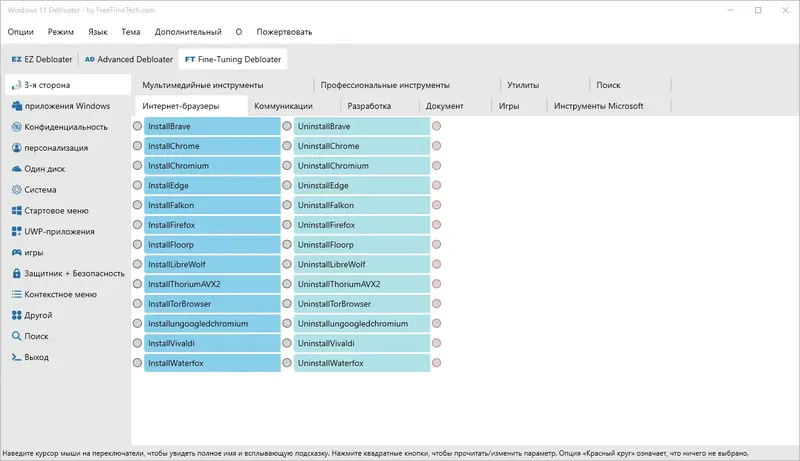This screenshot has width=800, height=461.
Task: Open the персонализация sidebar icon
Action: pos(17,148)
